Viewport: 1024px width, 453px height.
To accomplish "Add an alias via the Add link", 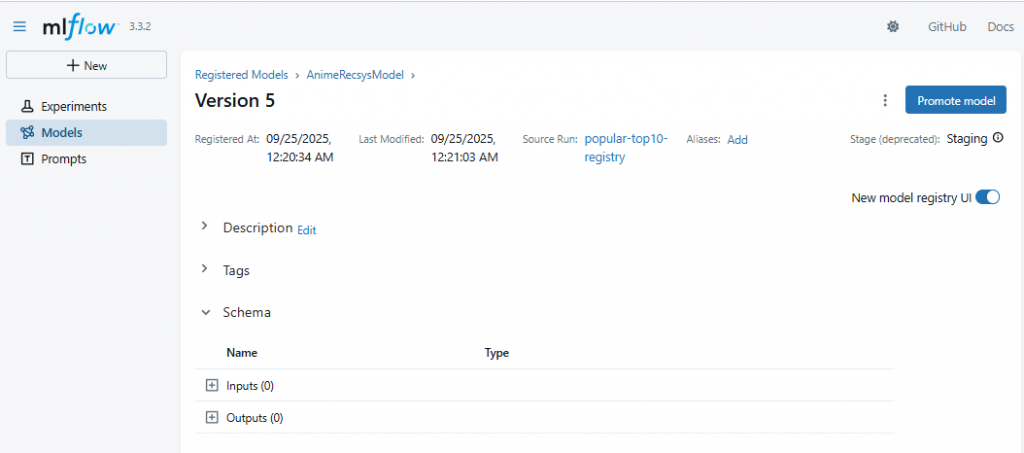I will pyautogui.click(x=737, y=140).
